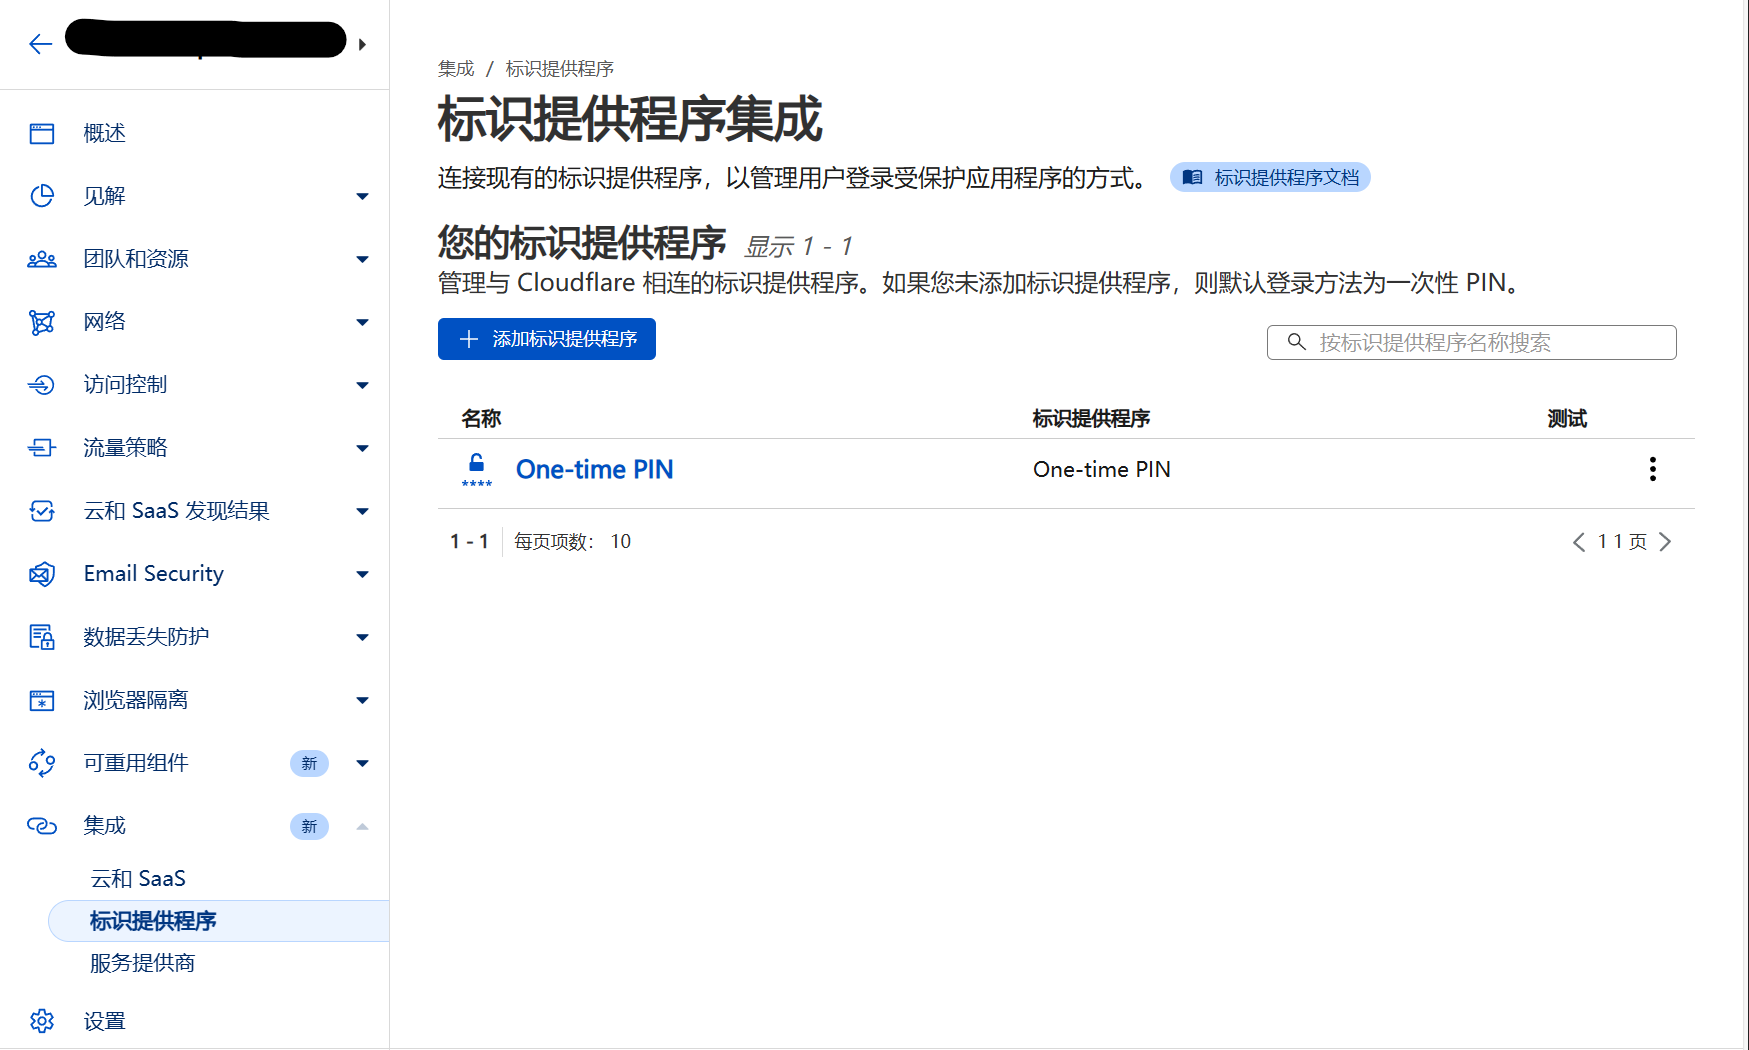
Task: Collapse the 集成 section arrow
Action: [362, 826]
